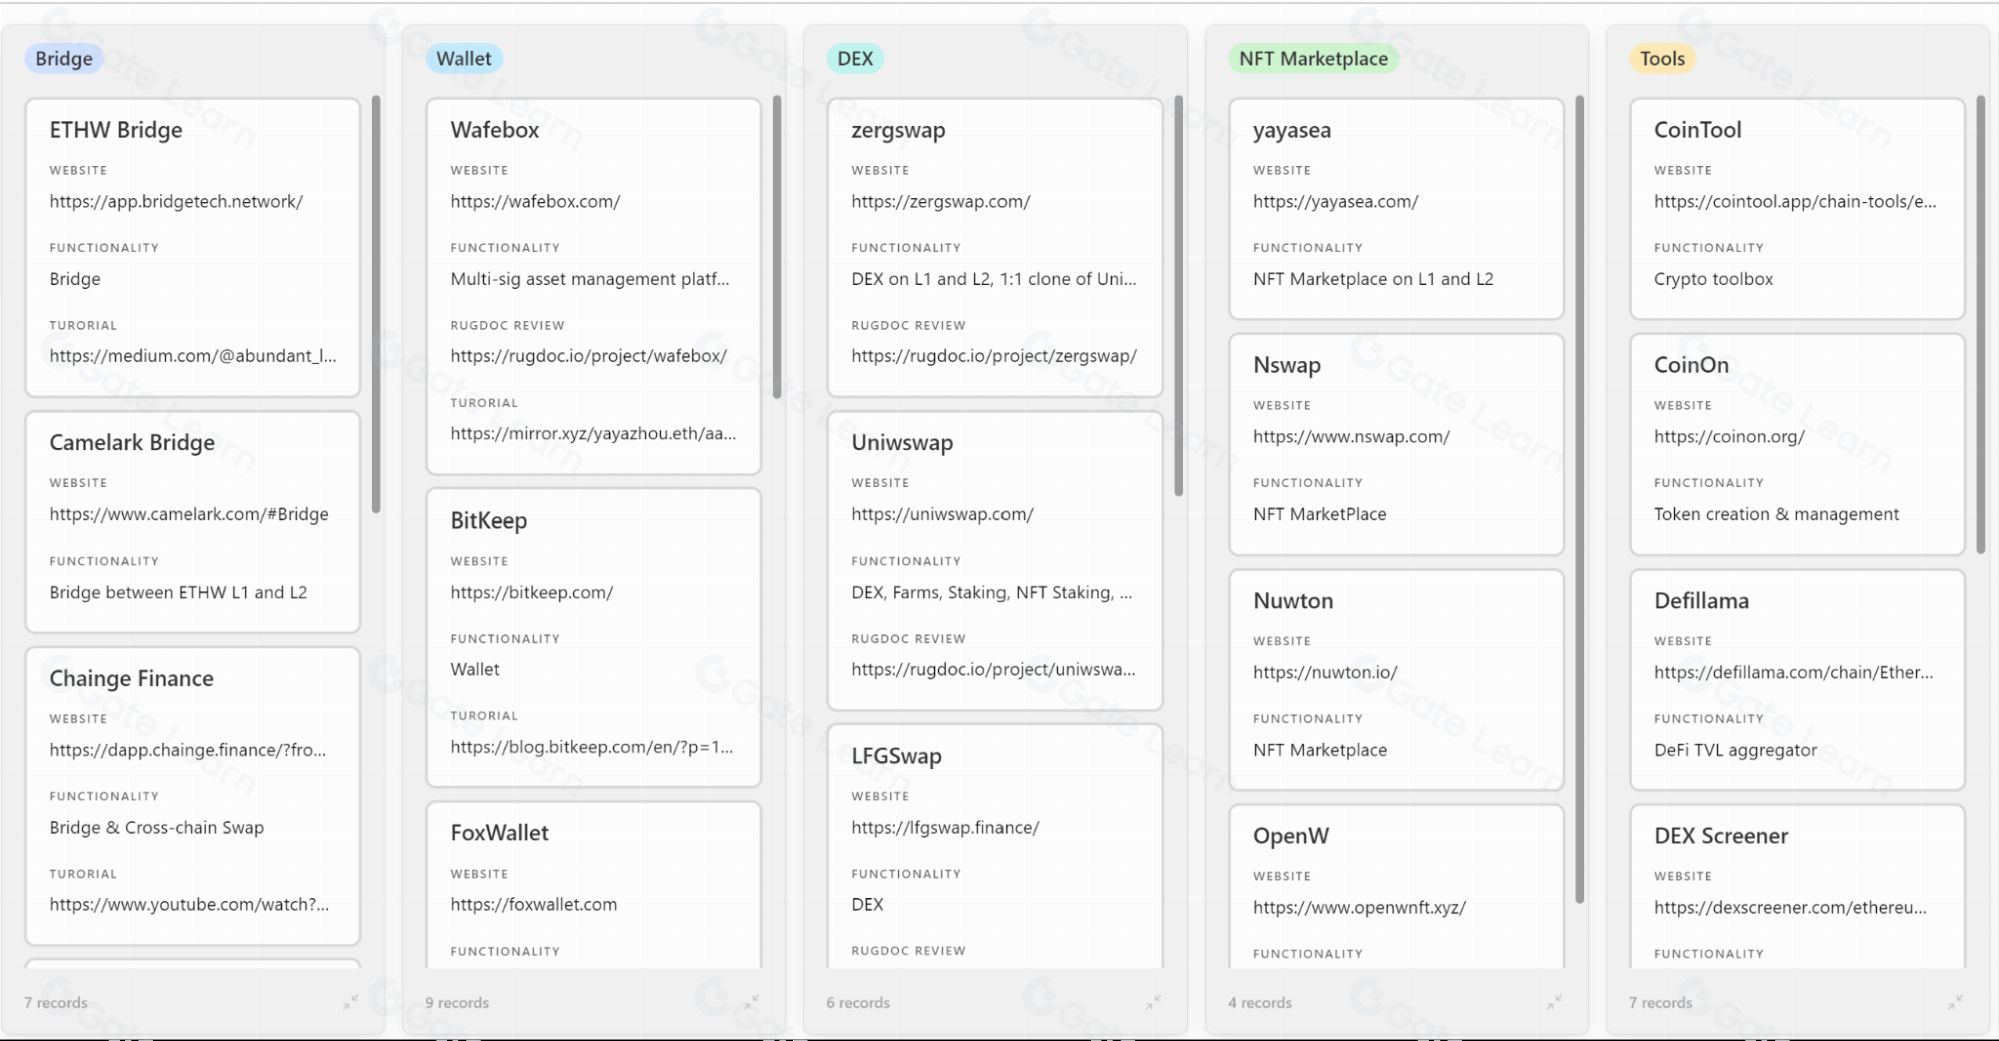Open the dapp.chainge.finance website link

[188, 750]
